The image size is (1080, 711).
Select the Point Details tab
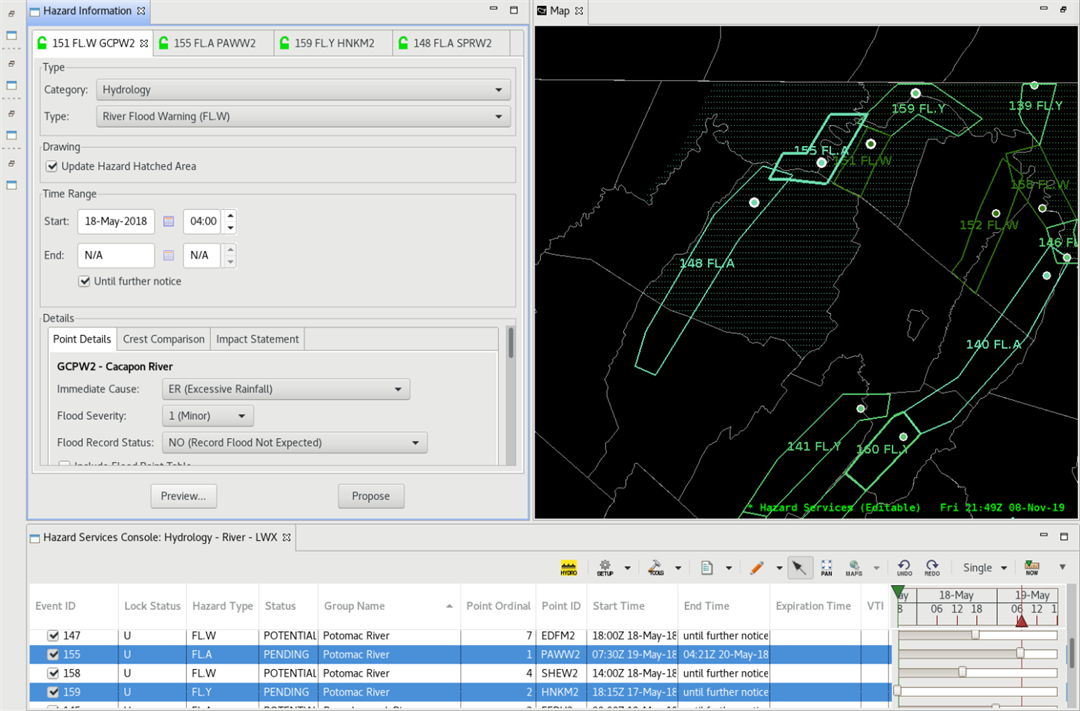click(x=82, y=339)
